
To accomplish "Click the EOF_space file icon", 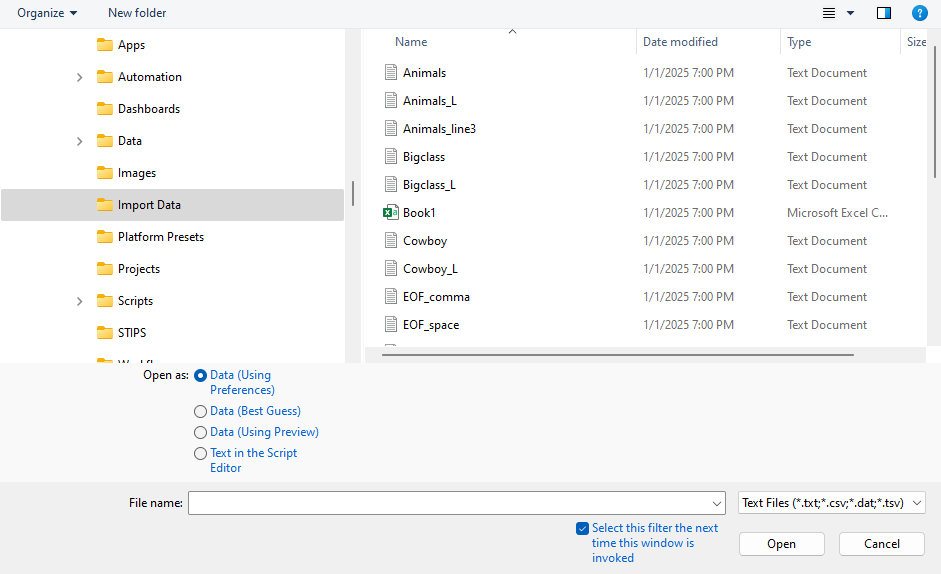I will (391, 325).
